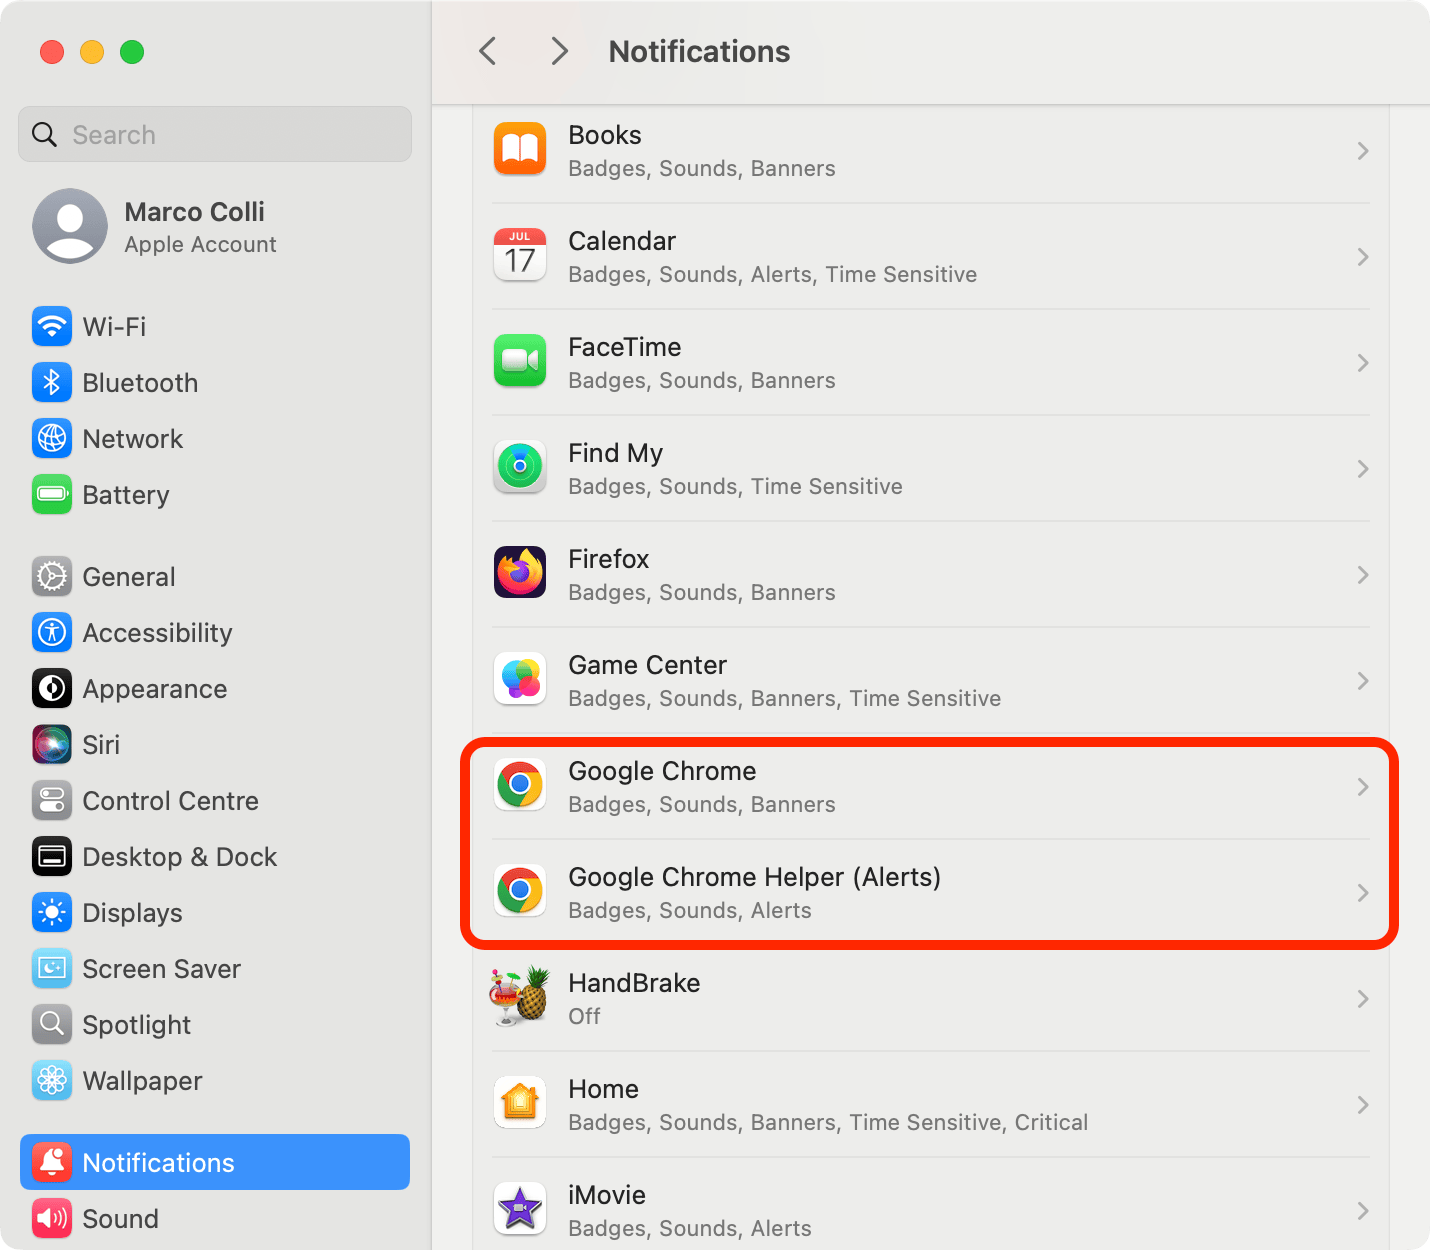
Task: Click the Game Center app icon
Action: (520, 679)
